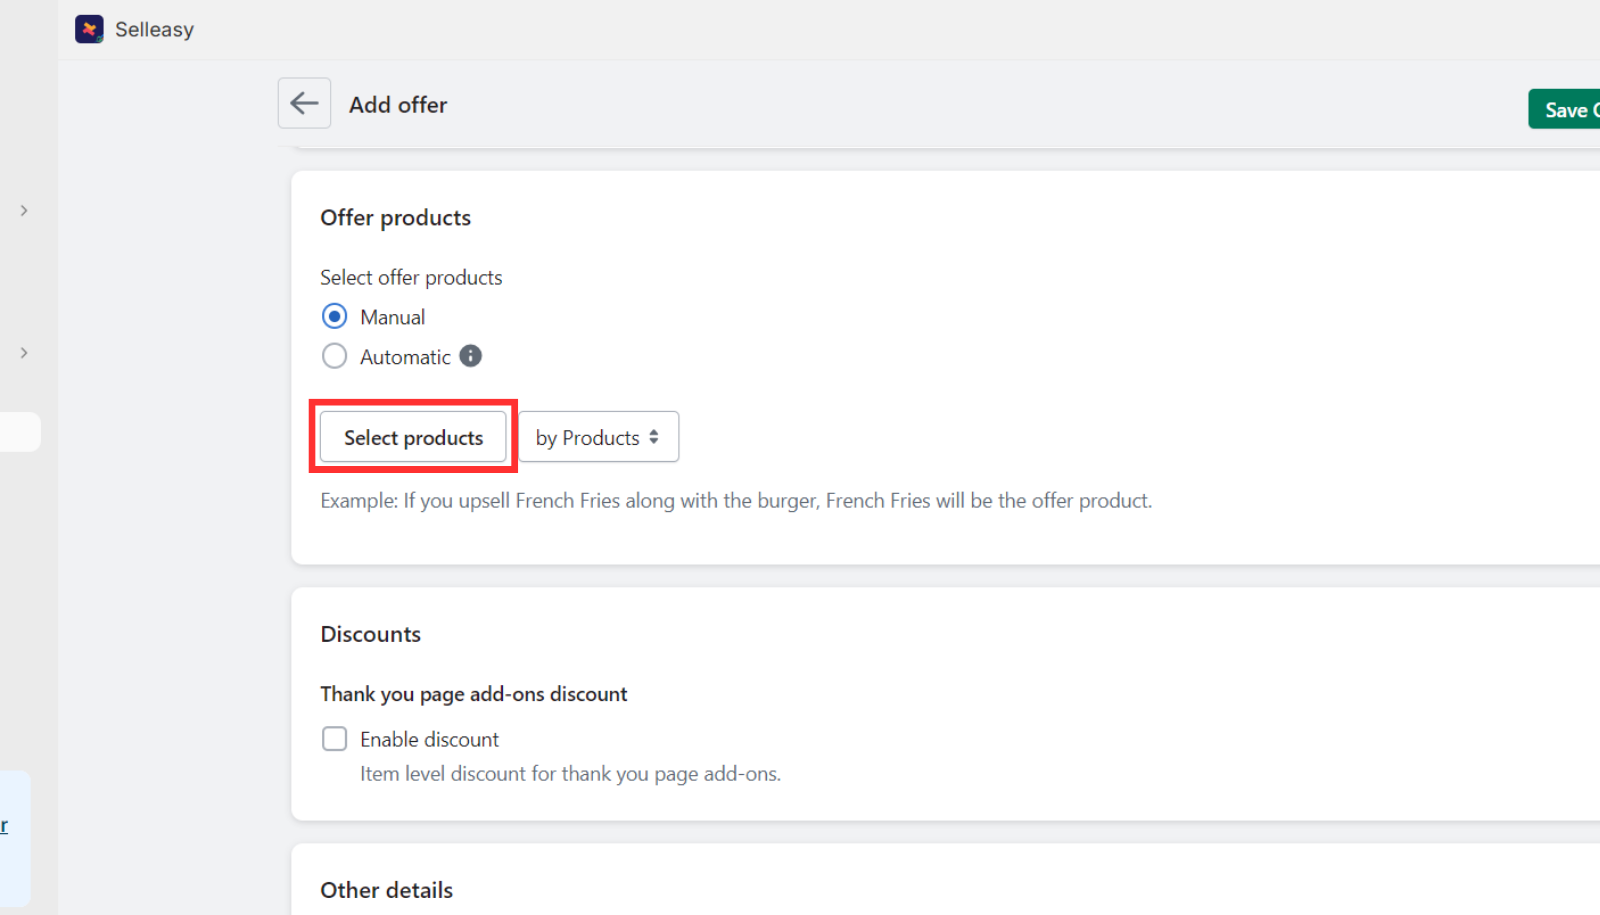Click the Select products button

(413, 437)
